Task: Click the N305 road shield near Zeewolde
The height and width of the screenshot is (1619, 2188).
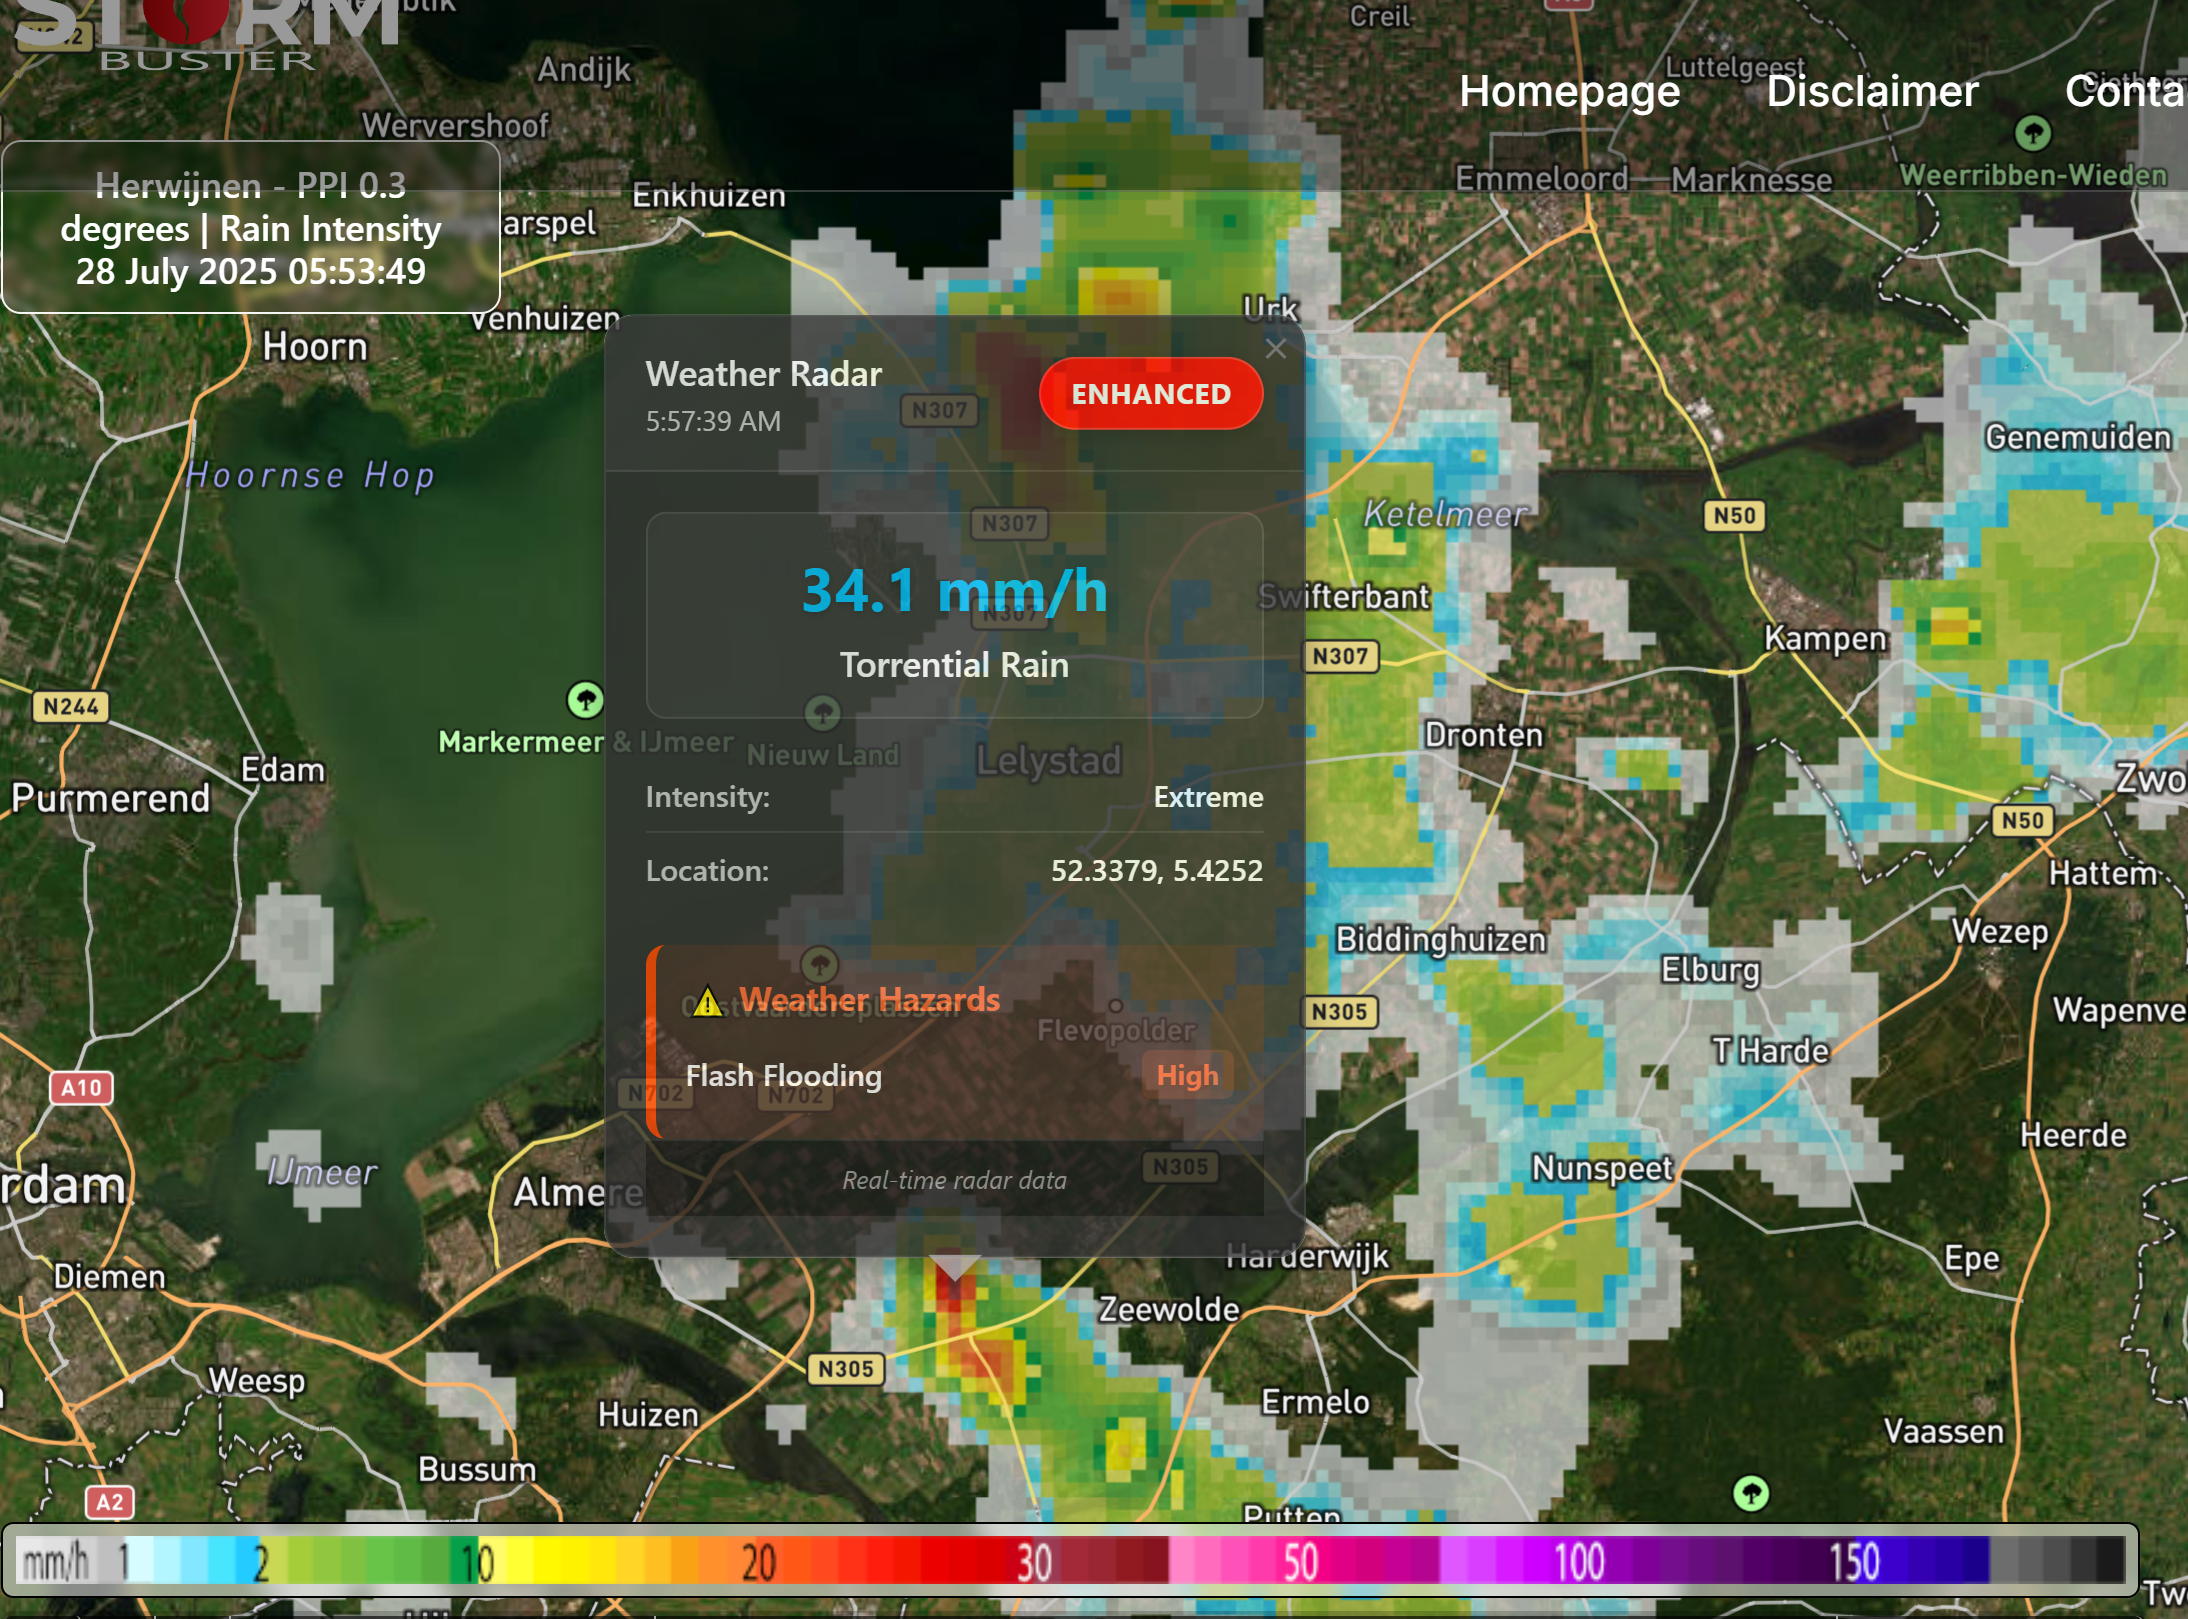Action: [x=846, y=1369]
